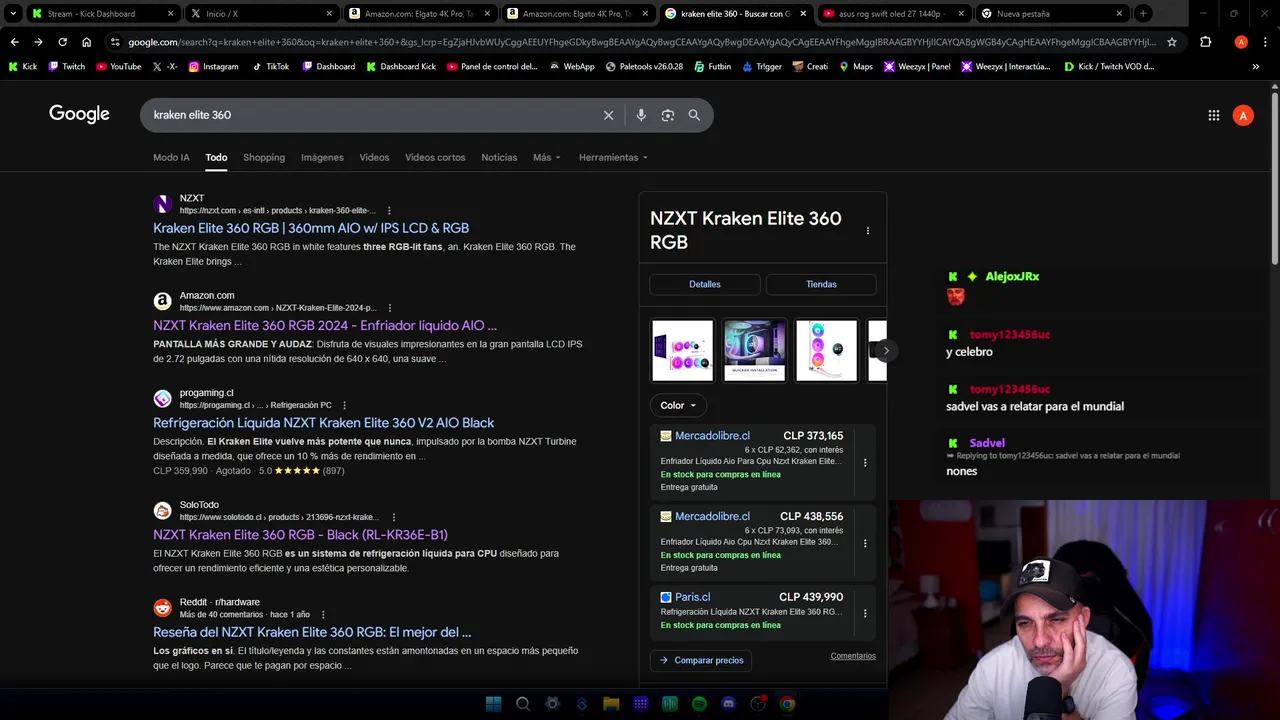Open first product thumbnail with purple fans
The width and height of the screenshot is (1280, 720).
coord(683,350)
